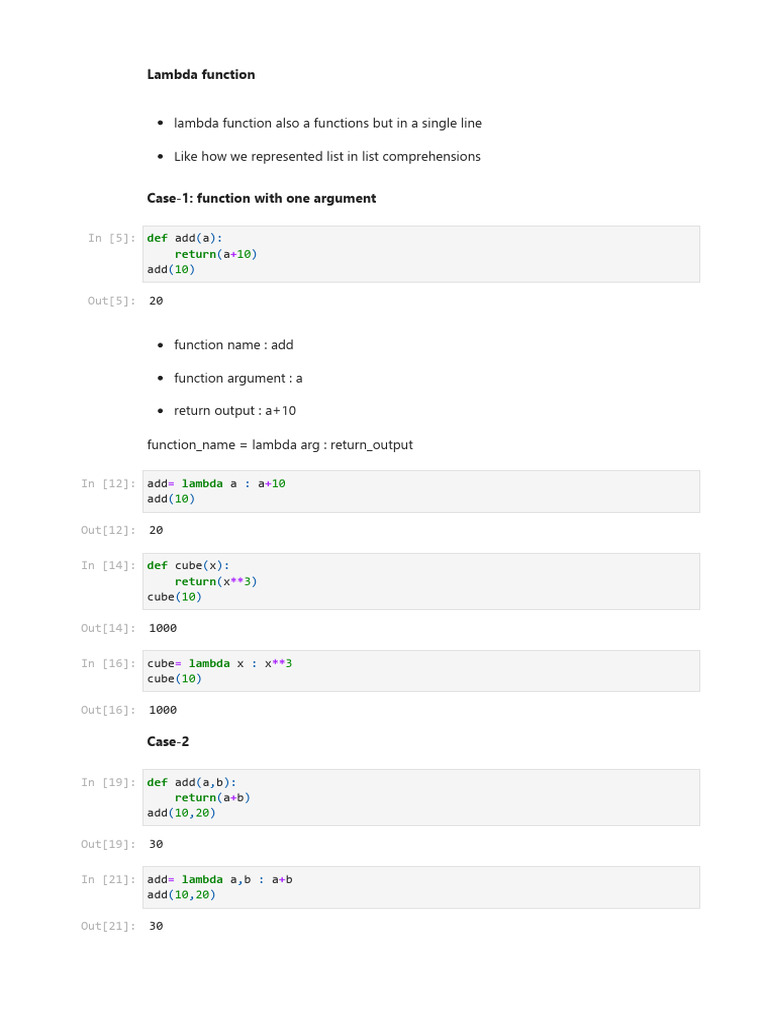This screenshot has width=768, height=1024.
Task: Click the Out[12] output prompt label
Action: [x=107, y=531]
